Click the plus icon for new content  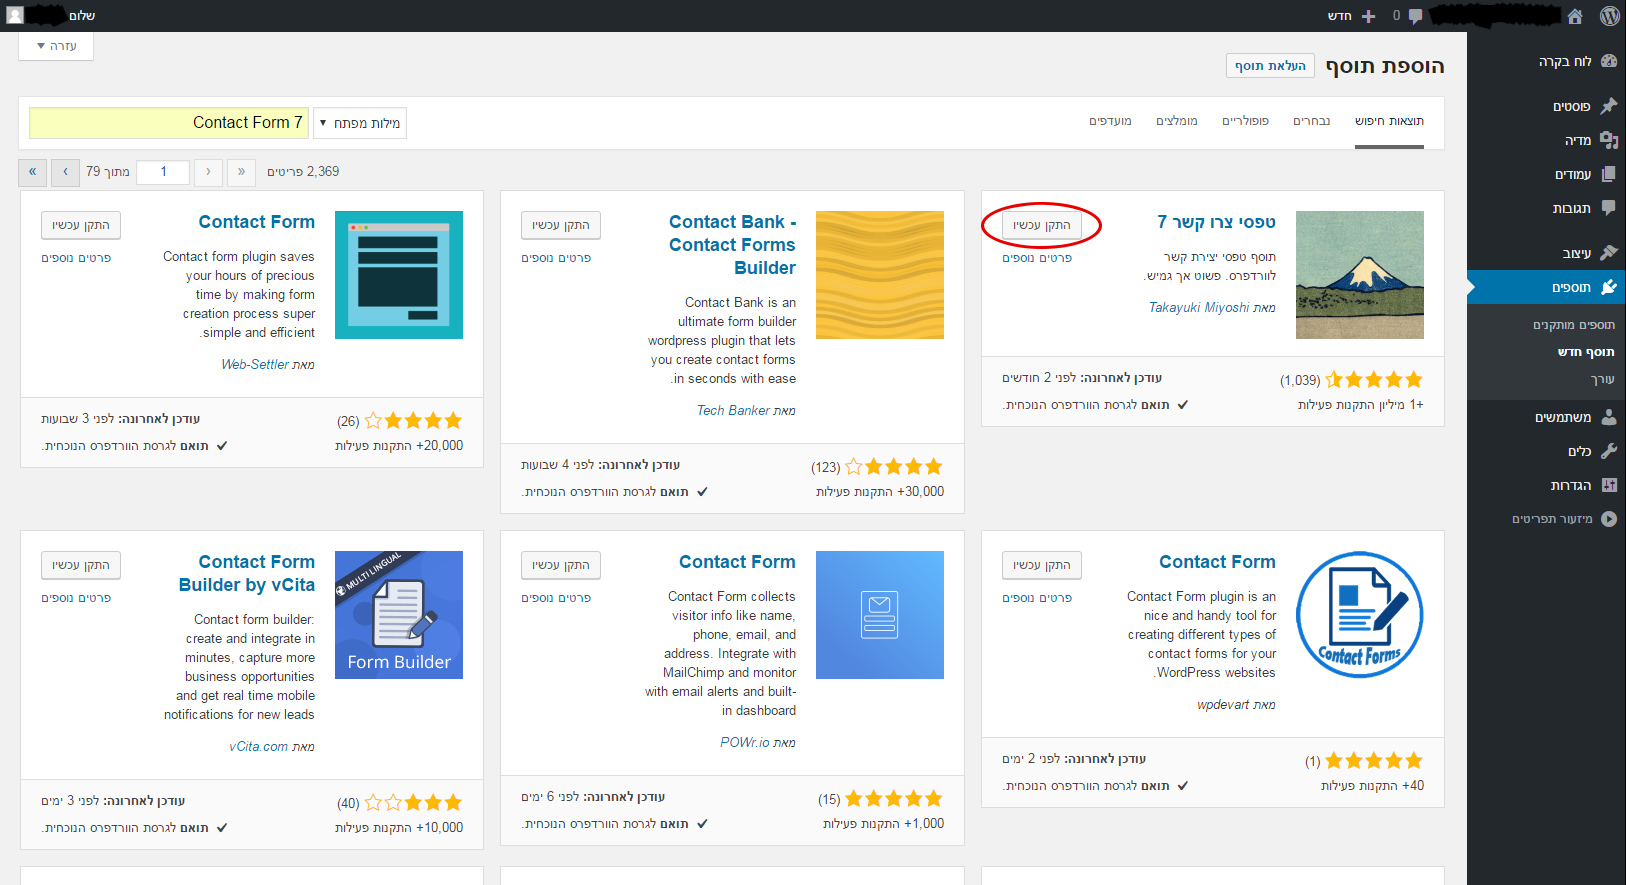(x=1369, y=16)
